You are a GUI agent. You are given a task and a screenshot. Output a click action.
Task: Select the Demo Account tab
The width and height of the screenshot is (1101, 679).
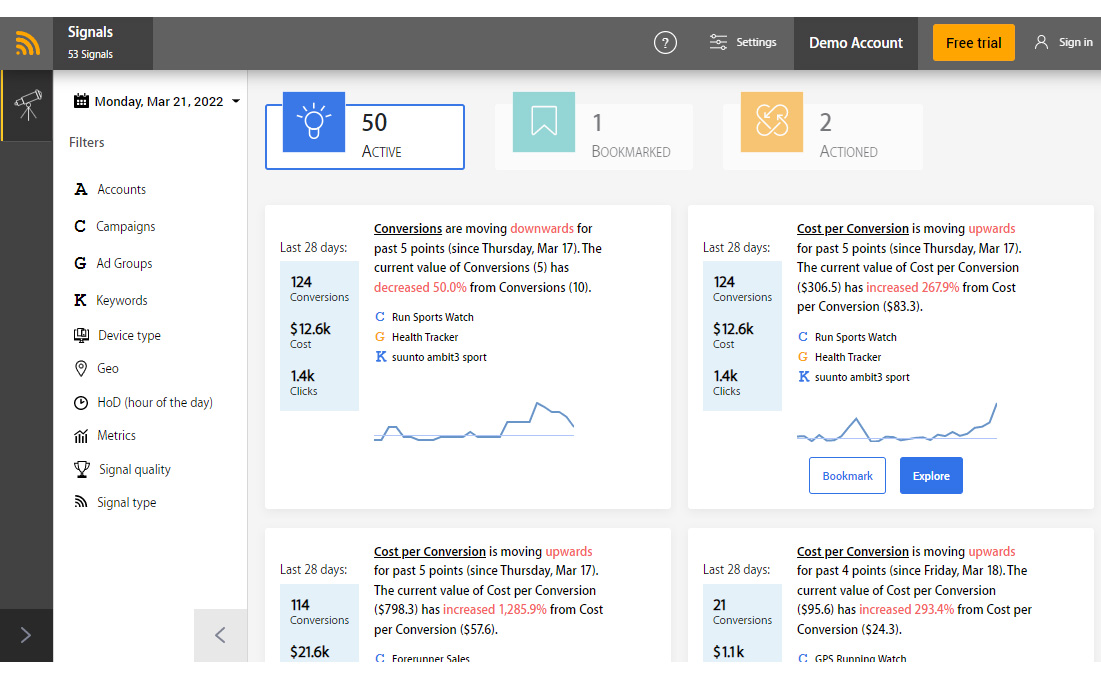click(x=855, y=43)
